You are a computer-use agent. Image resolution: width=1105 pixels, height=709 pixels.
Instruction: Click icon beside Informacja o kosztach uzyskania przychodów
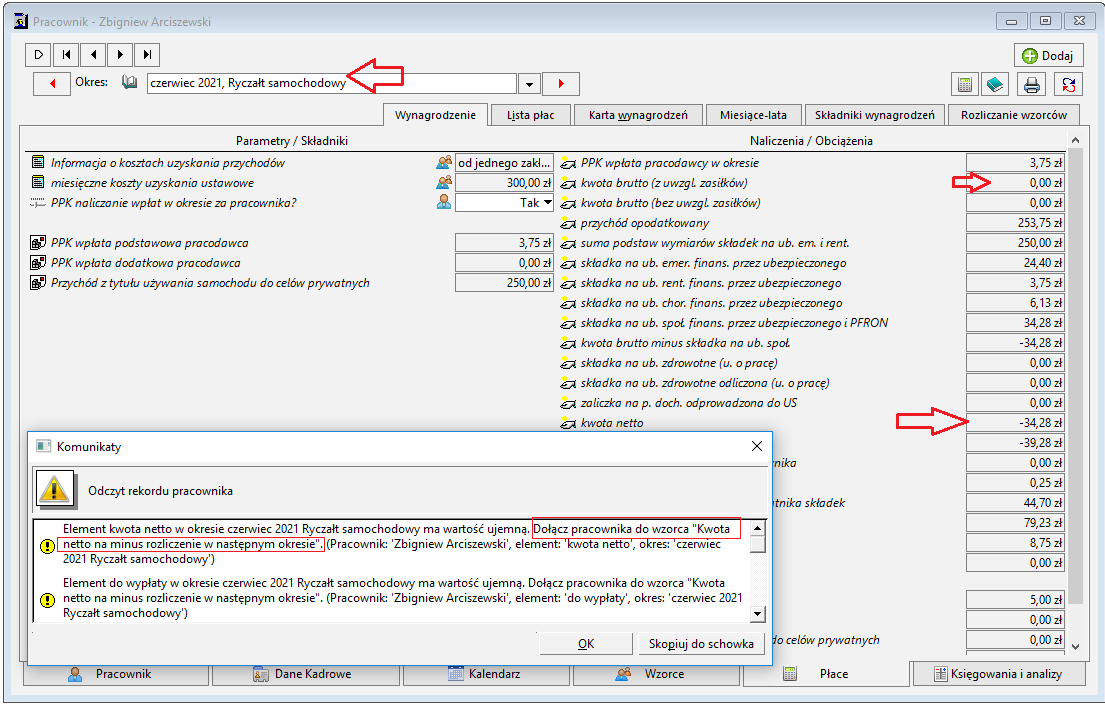(38, 163)
